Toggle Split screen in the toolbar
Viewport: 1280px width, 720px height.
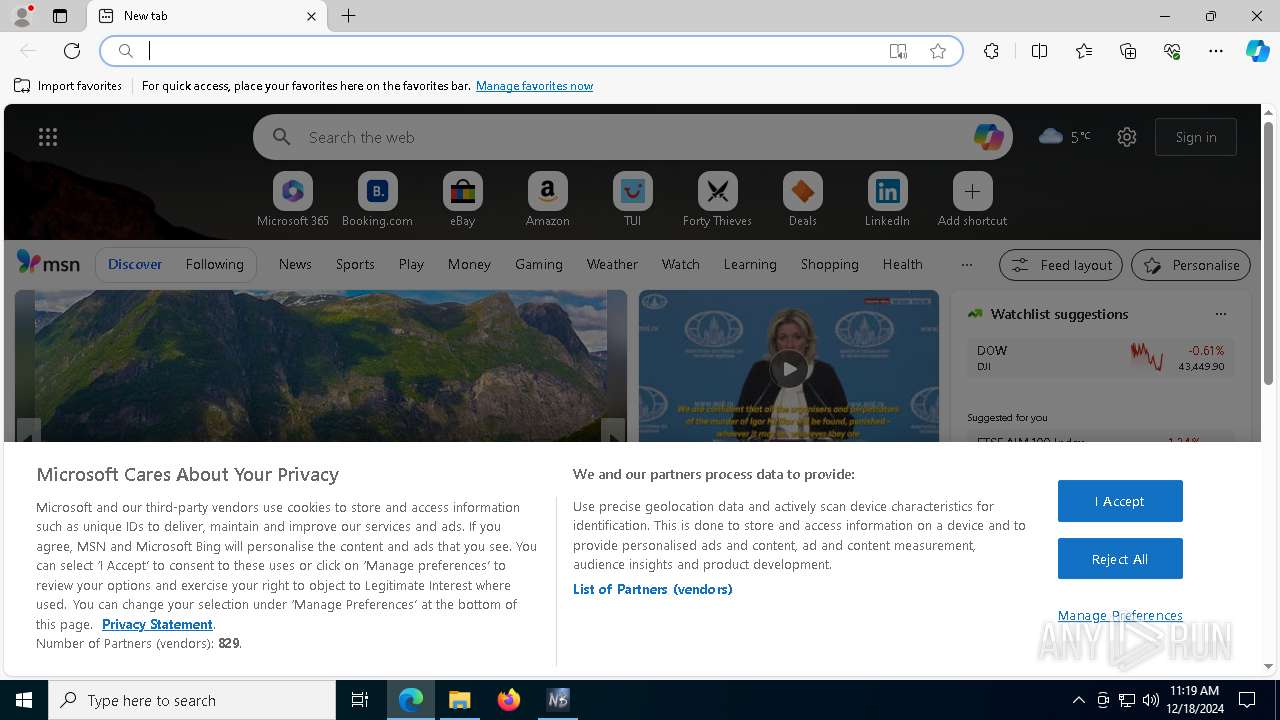pos(1039,51)
